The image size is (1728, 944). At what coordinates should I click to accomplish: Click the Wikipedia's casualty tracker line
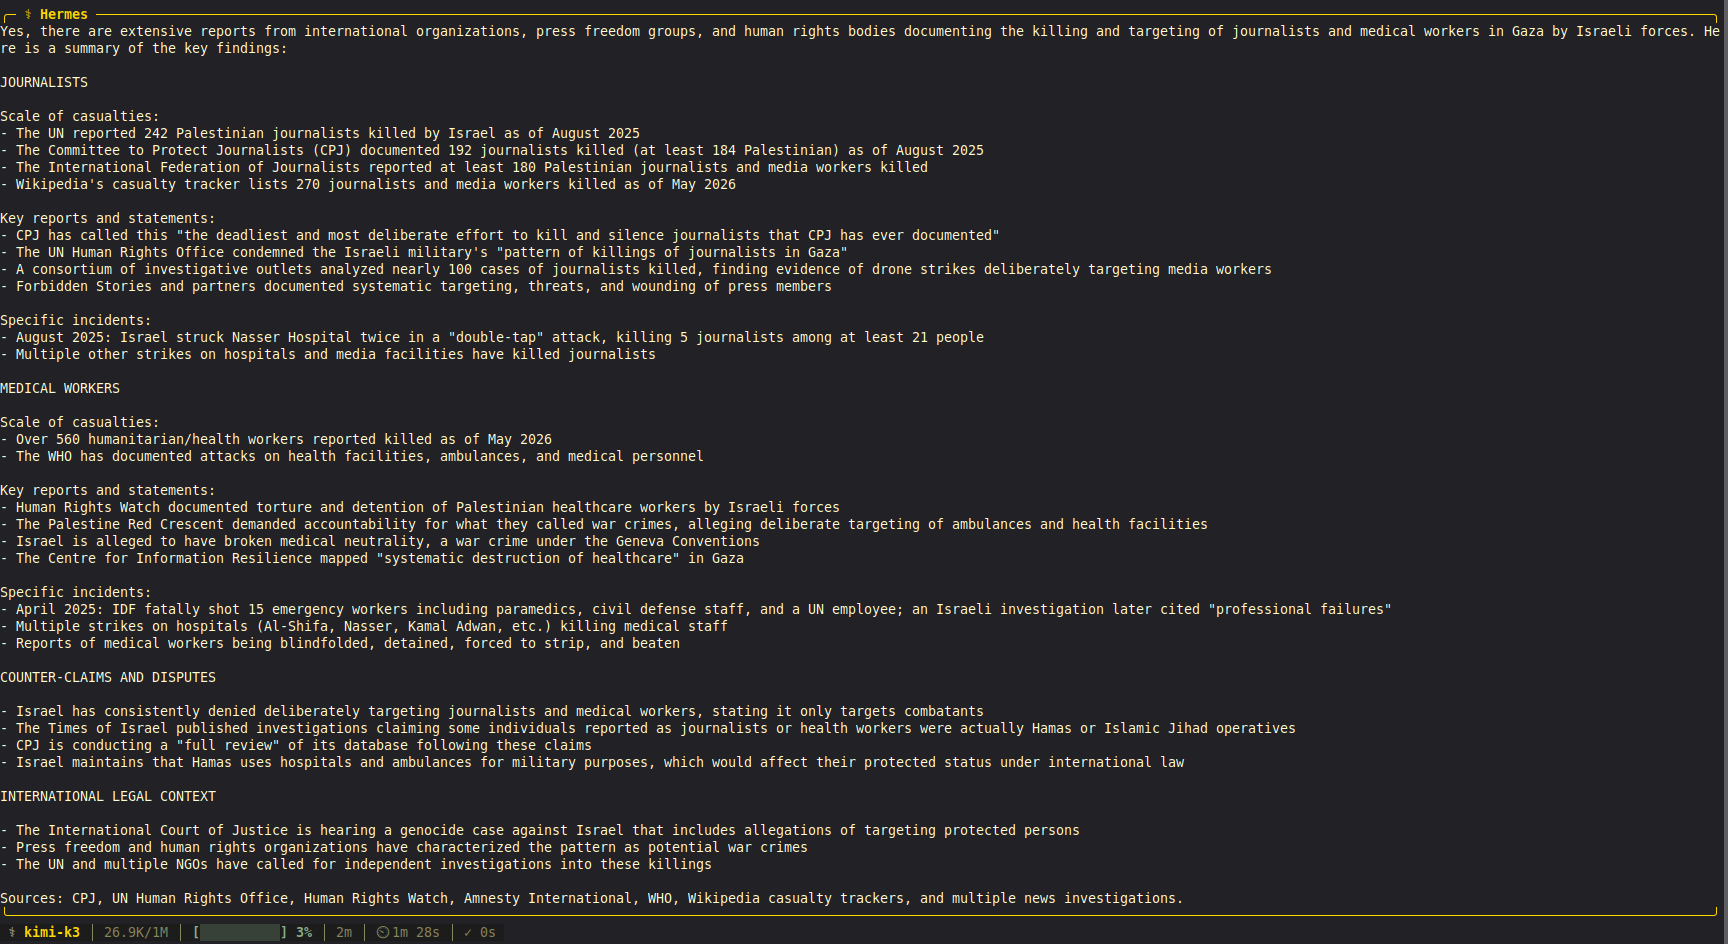click(368, 184)
